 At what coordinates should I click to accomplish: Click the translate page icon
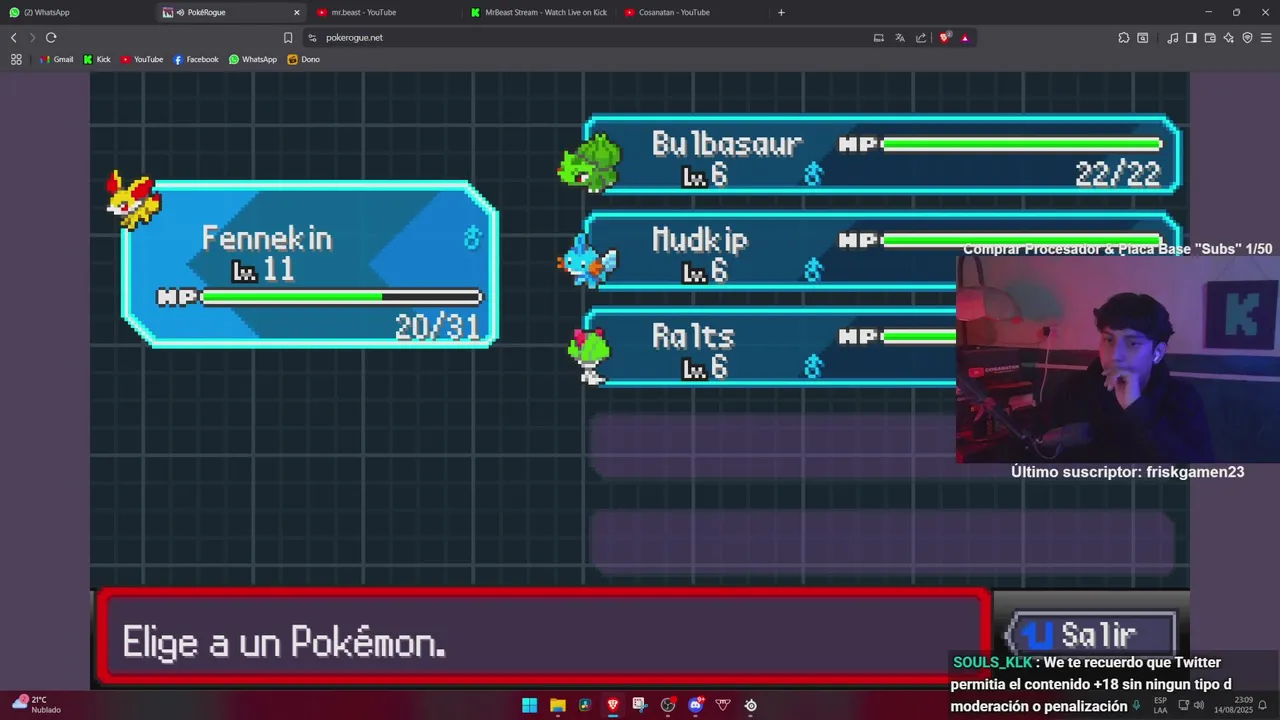tap(900, 37)
